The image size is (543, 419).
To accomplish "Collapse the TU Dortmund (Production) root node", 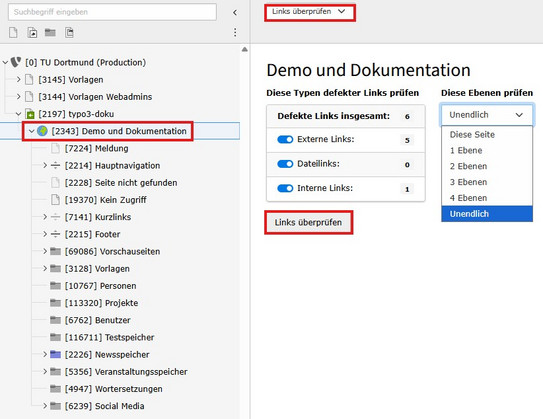I will point(5,63).
